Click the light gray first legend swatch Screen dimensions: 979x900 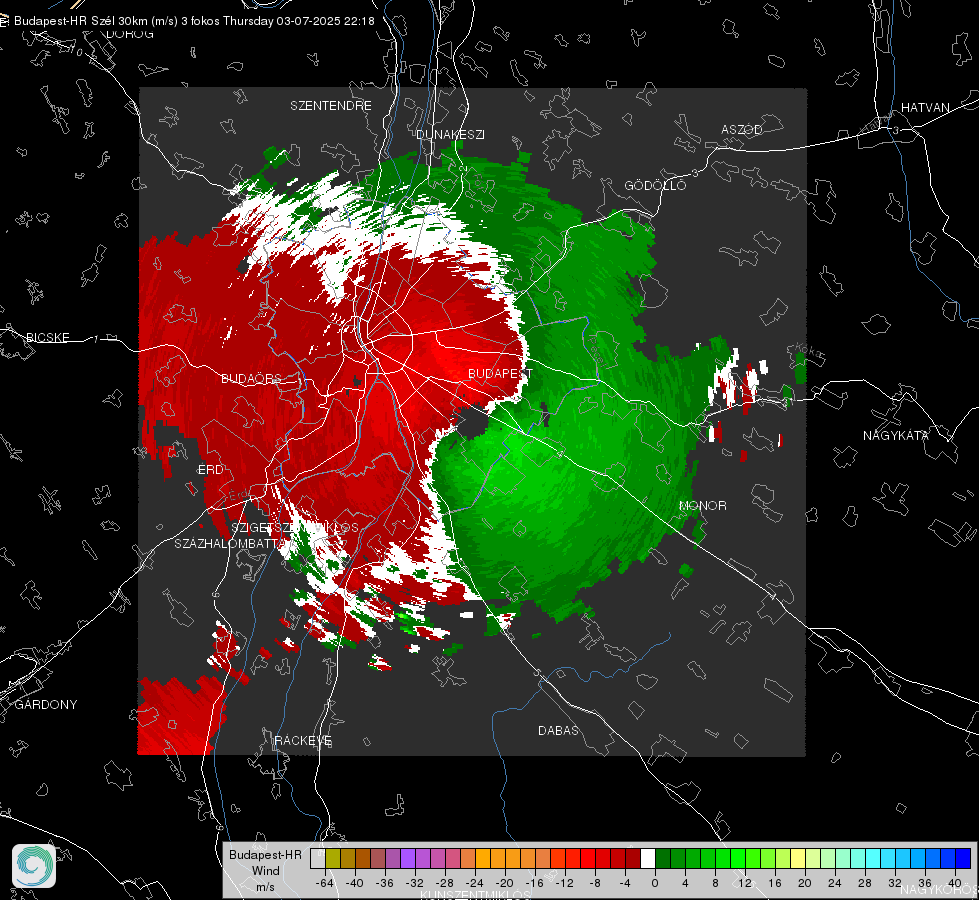(x=317, y=859)
